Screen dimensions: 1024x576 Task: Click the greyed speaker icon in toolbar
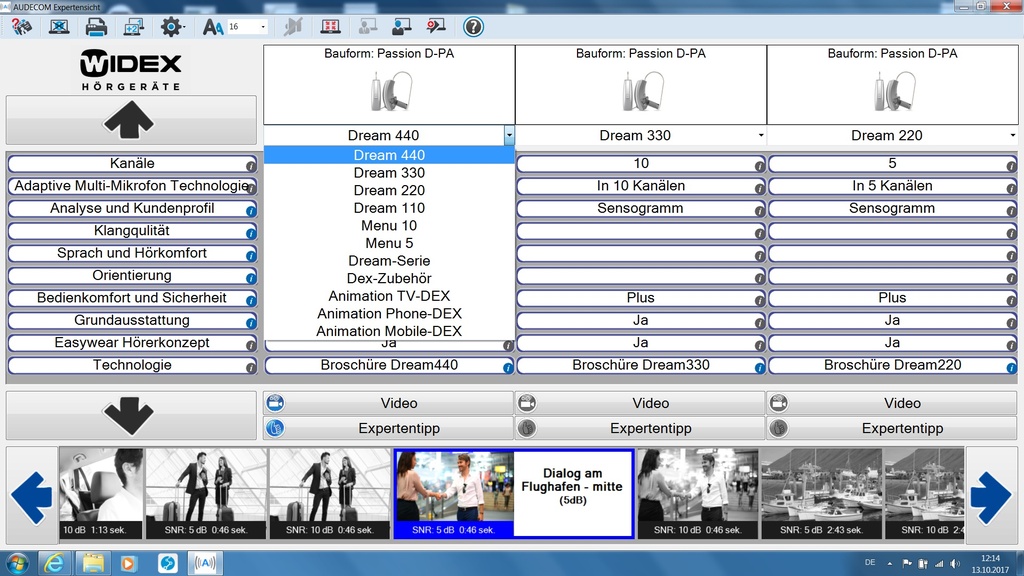(293, 27)
